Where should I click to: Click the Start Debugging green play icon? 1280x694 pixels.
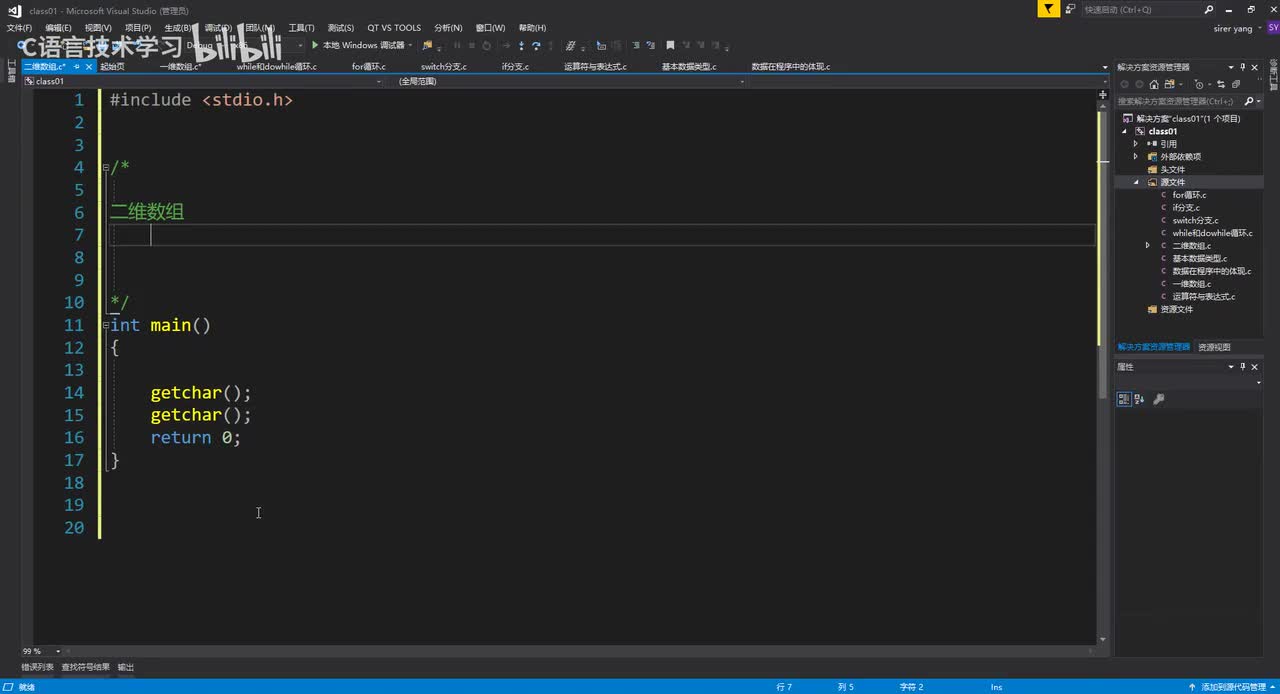pyautogui.click(x=314, y=45)
